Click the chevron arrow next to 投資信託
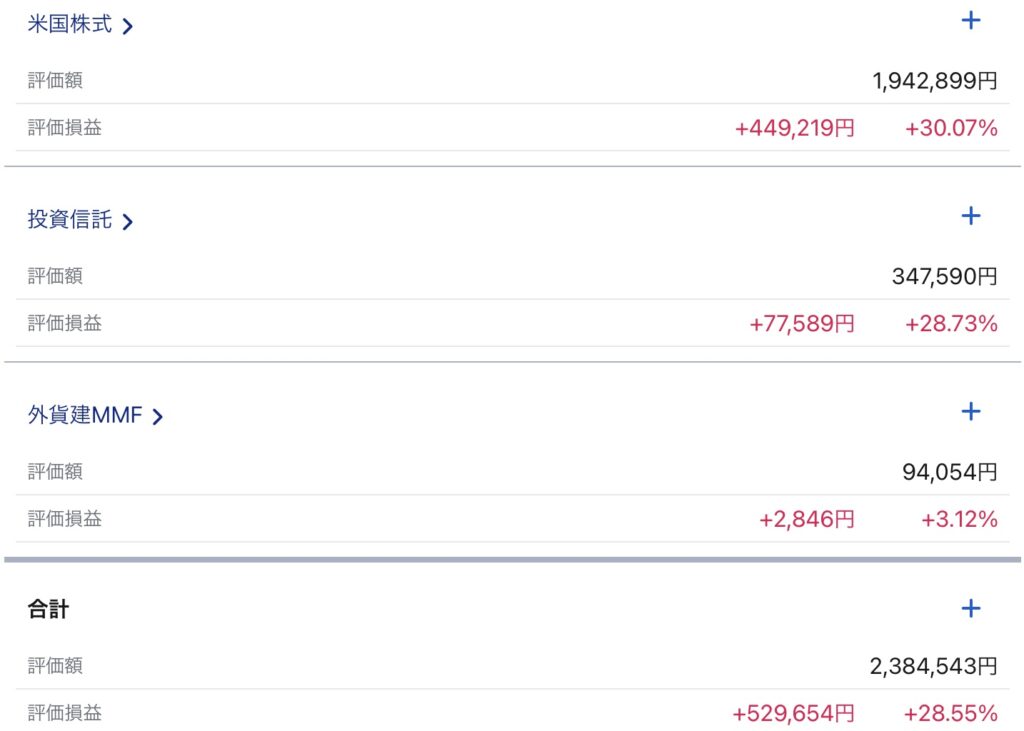This screenshot has height=731, width=1024. click(127, 222)
